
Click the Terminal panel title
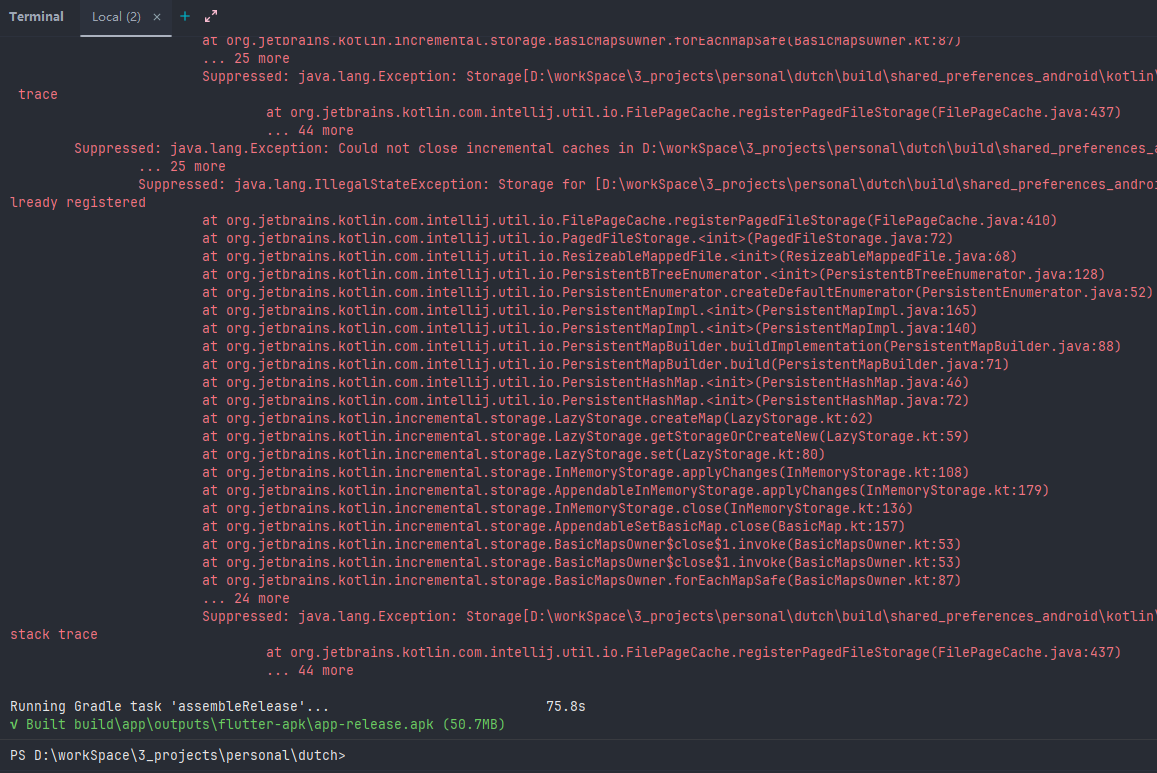click(36, 17)
